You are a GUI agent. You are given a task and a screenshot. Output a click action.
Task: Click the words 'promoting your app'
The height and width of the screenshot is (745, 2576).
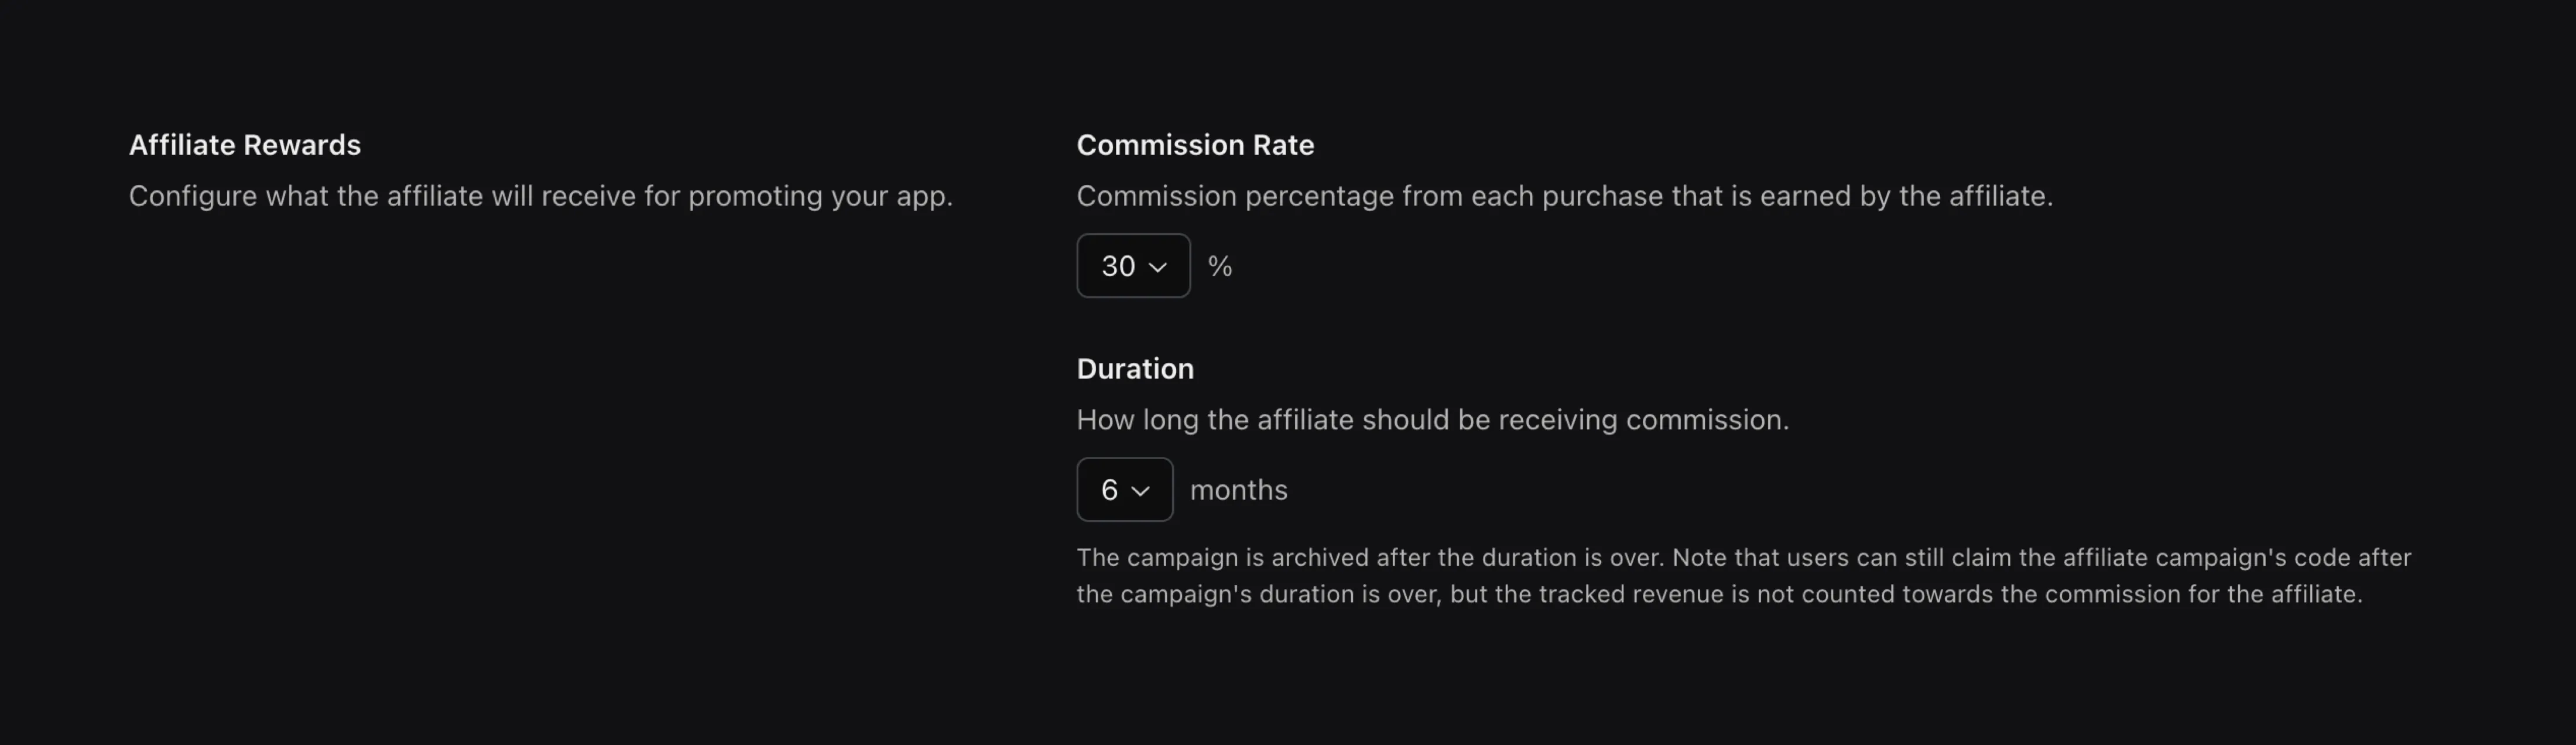819,196
